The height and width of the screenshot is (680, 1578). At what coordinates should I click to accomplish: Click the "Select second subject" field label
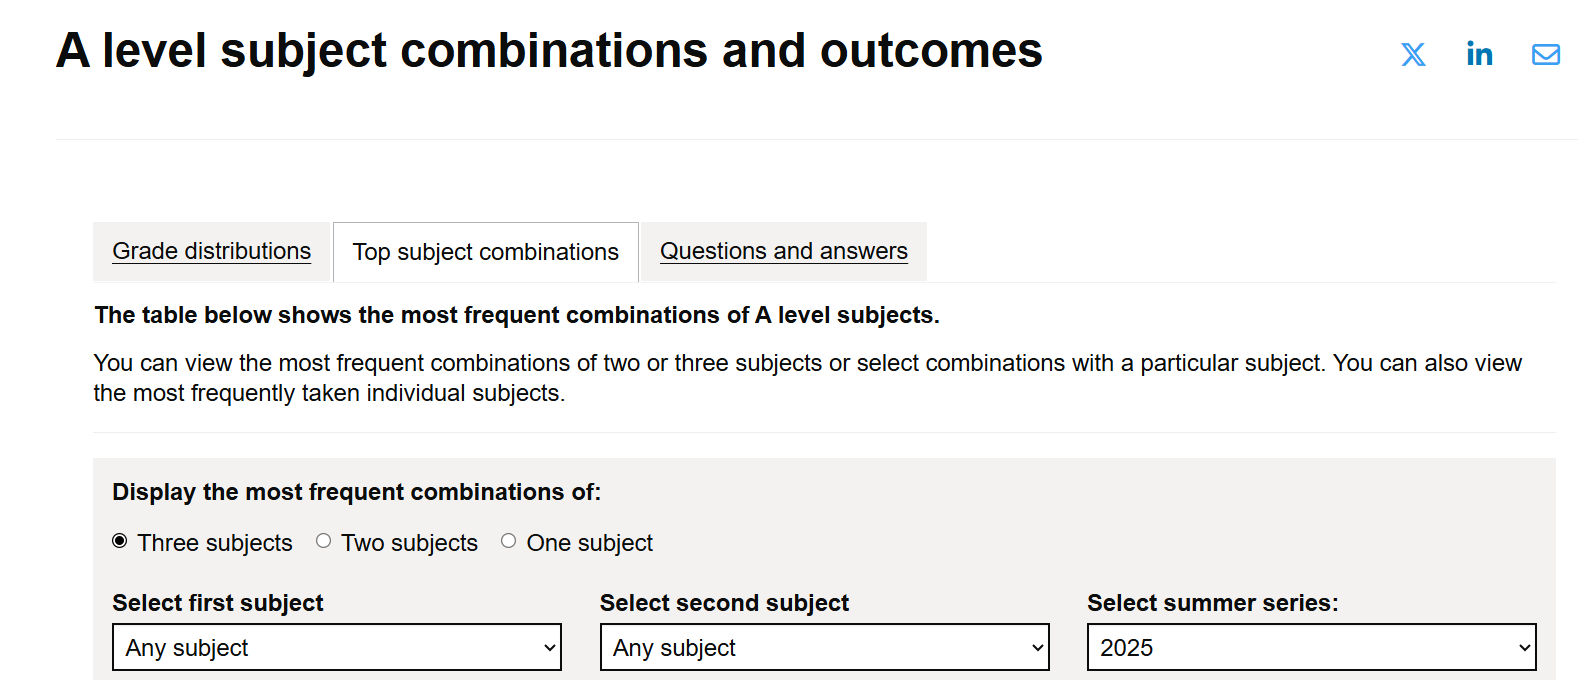724,603
